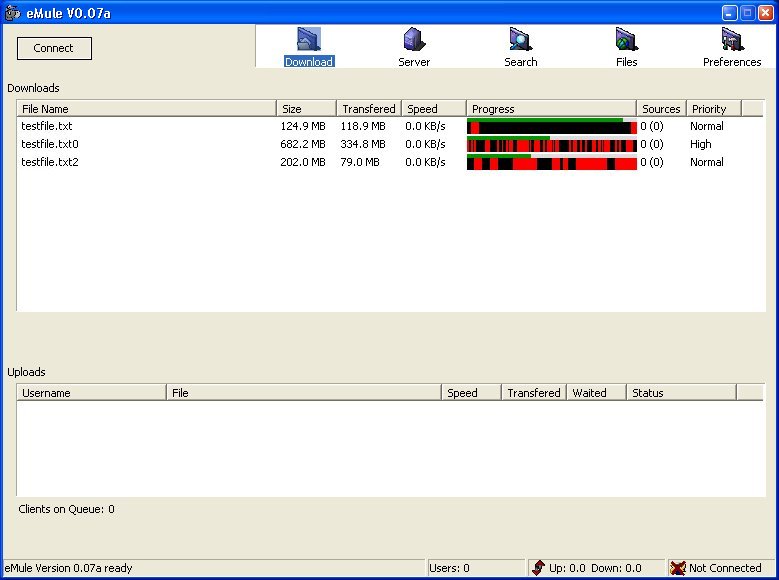Click the 118.9 MB transferred value
The width and height of the screenshot is (779, 580).
pyautogui.click(x=363, y=126)
